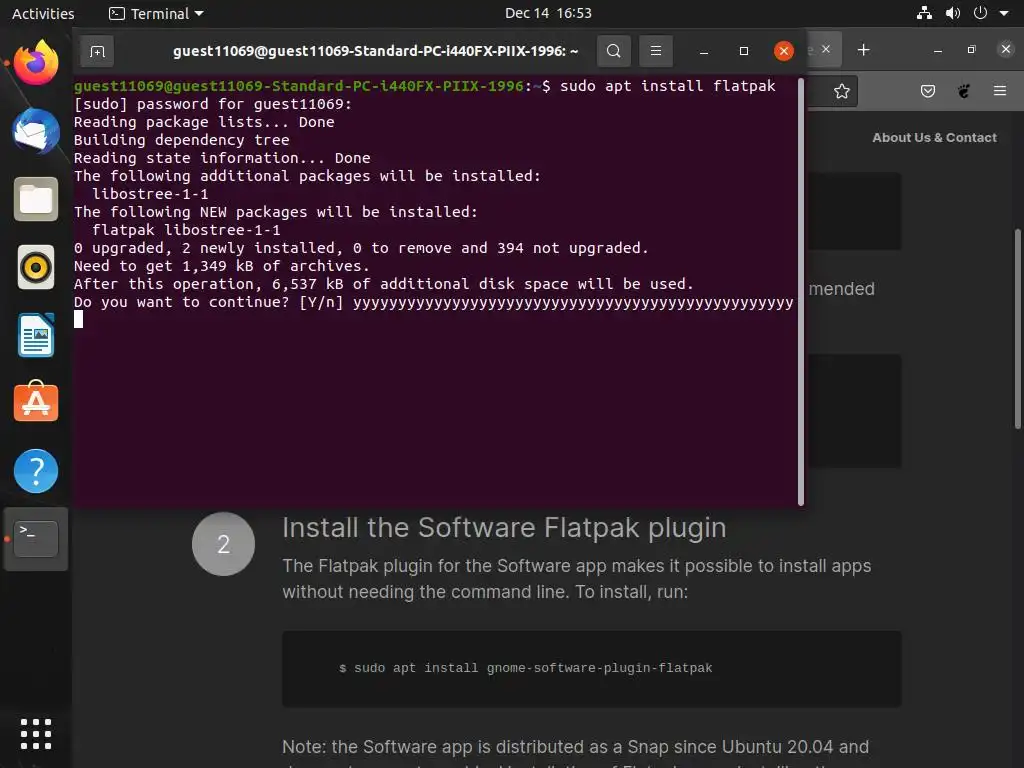This screenshot has height=768, width=1024.
Task: Open the Files manager dock icon
Action: tap(36, 199)
